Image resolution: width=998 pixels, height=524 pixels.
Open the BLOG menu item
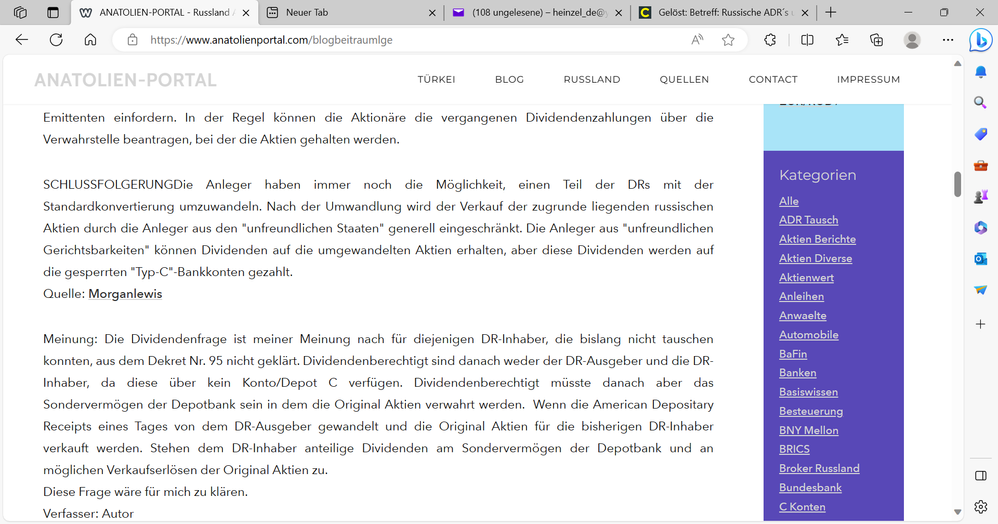point(509,80)
